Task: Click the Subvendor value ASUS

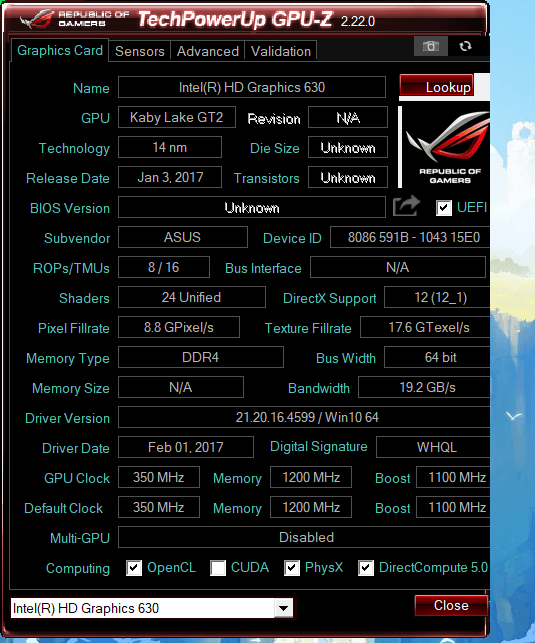Action: pos(183,237)
